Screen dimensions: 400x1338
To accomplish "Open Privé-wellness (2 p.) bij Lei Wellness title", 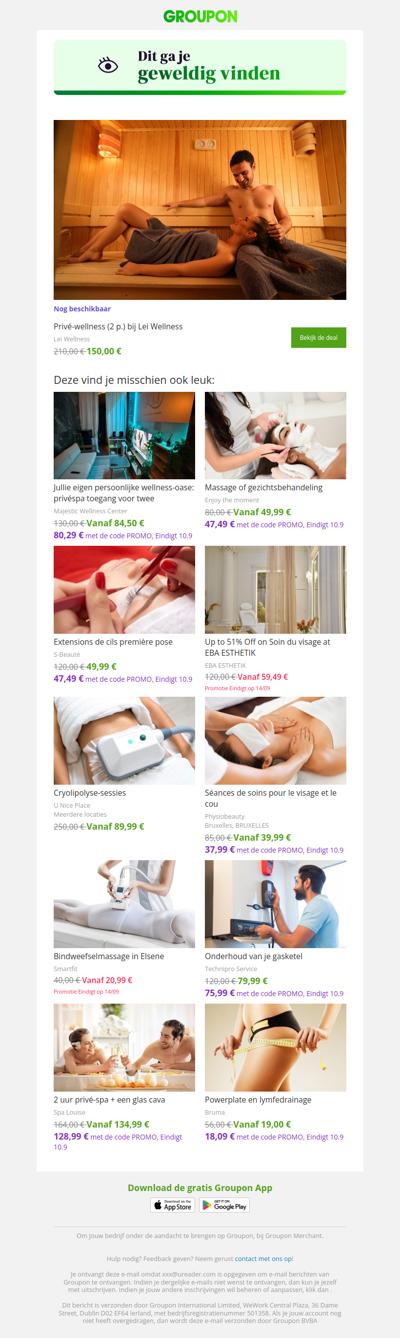I will 118,326.
